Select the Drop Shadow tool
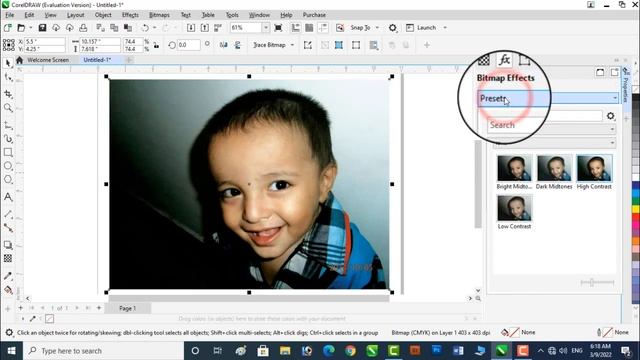The image size is (640, 360). (8, 245)
